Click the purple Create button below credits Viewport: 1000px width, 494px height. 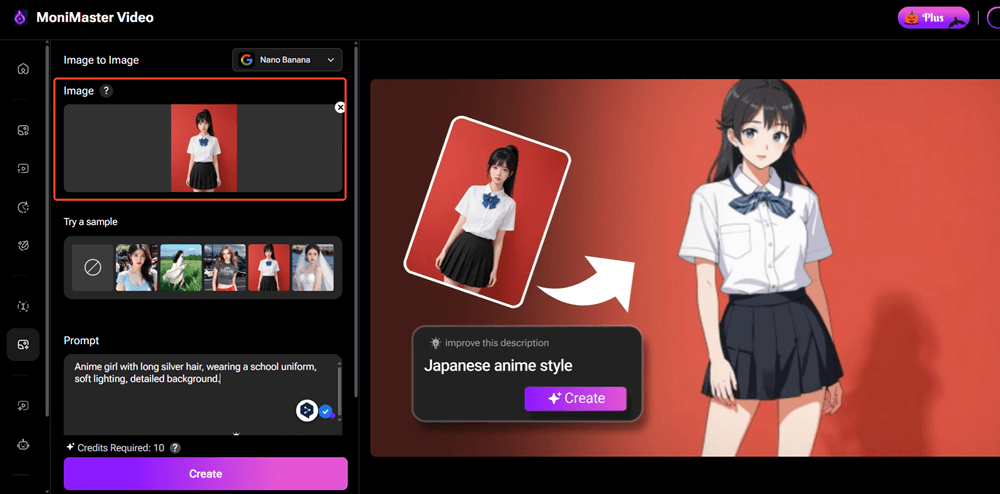(x=205, y=474)
